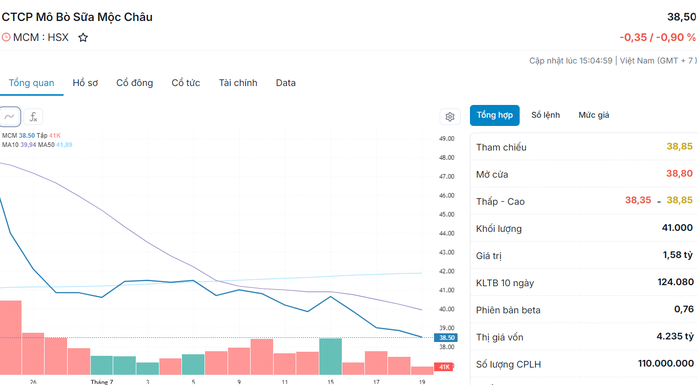The image size is (698, 385).
Task: Select the Tổng quan tab
Action: (x=31, y=83)
